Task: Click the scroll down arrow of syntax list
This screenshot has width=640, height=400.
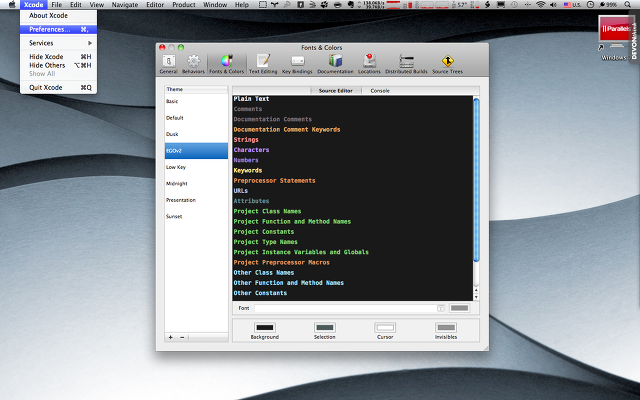Action: pyautogui.click(x=476, y=297)
